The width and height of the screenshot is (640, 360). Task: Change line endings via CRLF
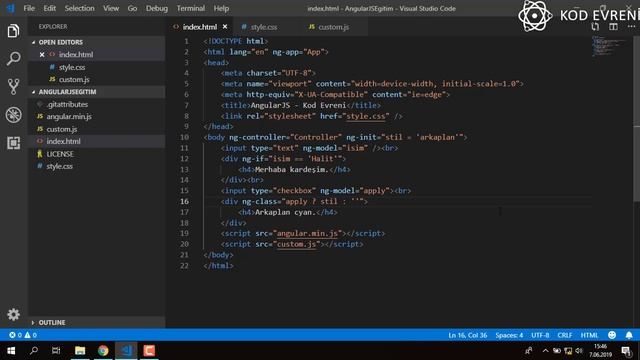[564, 335]
